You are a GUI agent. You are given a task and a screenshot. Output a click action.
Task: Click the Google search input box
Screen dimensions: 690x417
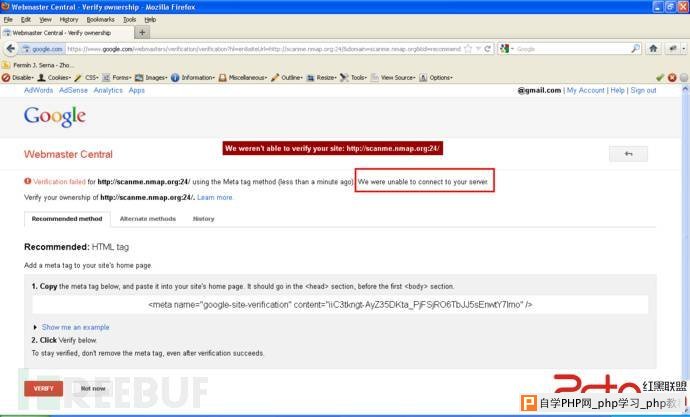(572, 49)
